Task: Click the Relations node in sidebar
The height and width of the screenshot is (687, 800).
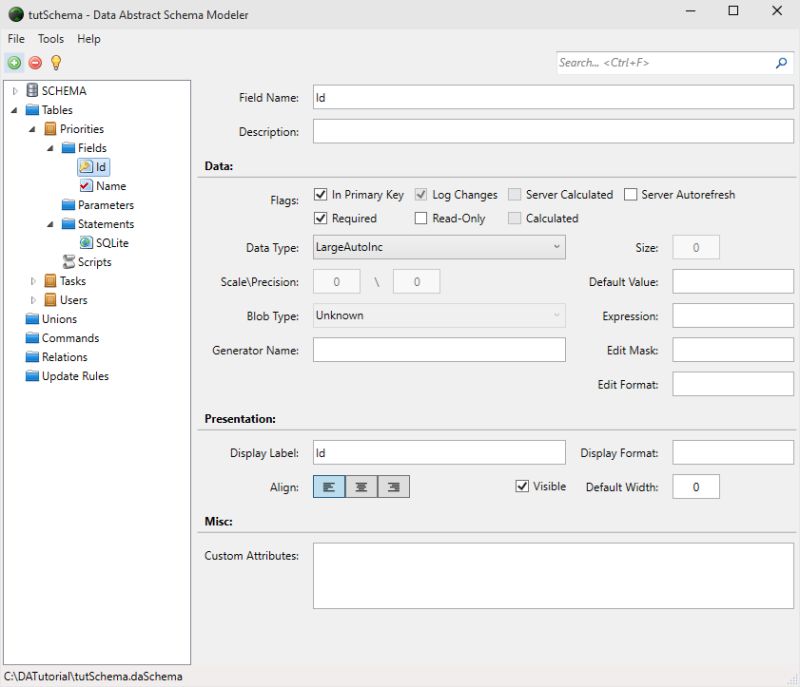Action: coord(68,357)
